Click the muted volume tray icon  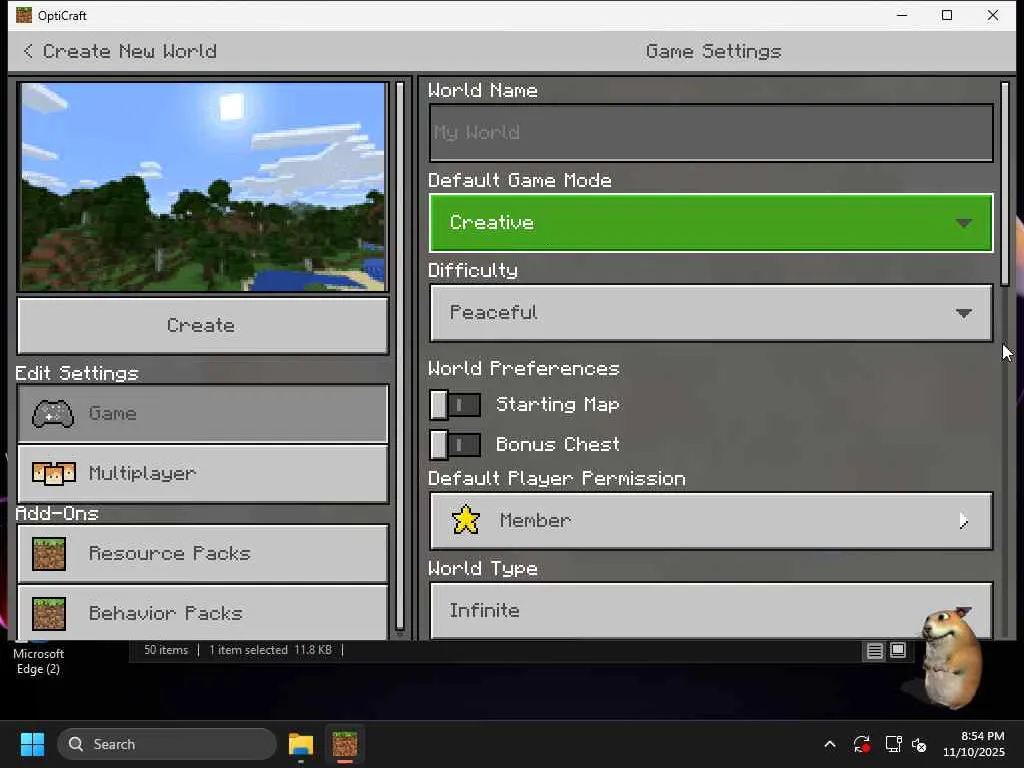click(920, 744)
